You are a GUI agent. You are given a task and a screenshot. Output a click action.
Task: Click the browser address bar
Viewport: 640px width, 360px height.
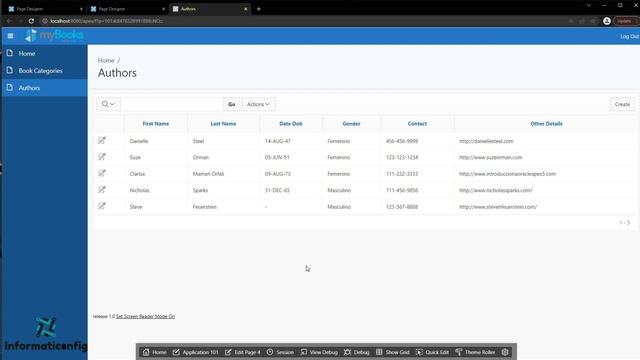(x=302, y=21)
